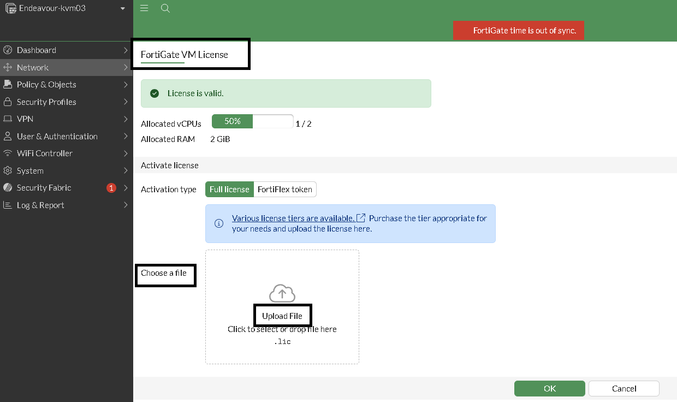Open the VPN menu item
677x402 pixels.
(x=66, y=119)
